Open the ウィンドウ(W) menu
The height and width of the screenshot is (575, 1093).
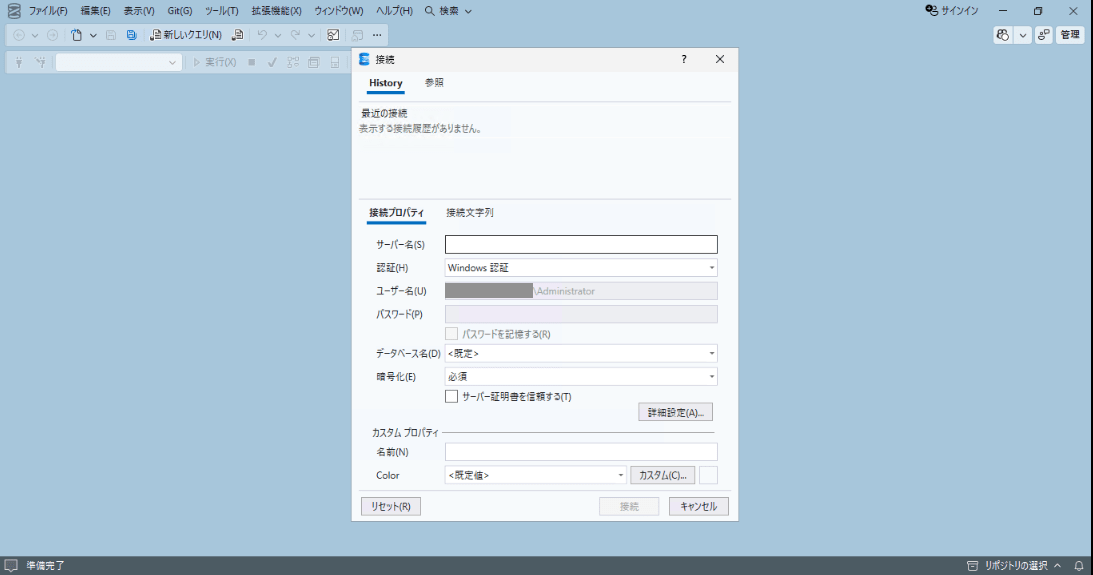pos(339,11)
